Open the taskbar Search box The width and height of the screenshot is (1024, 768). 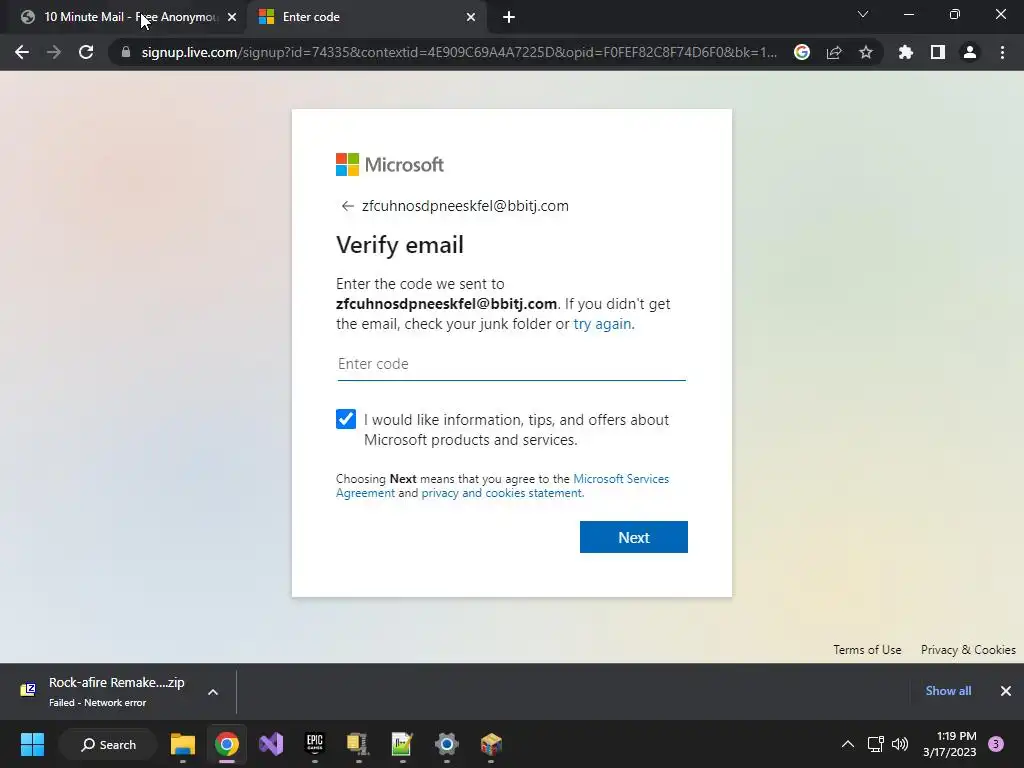click(108, 744)
